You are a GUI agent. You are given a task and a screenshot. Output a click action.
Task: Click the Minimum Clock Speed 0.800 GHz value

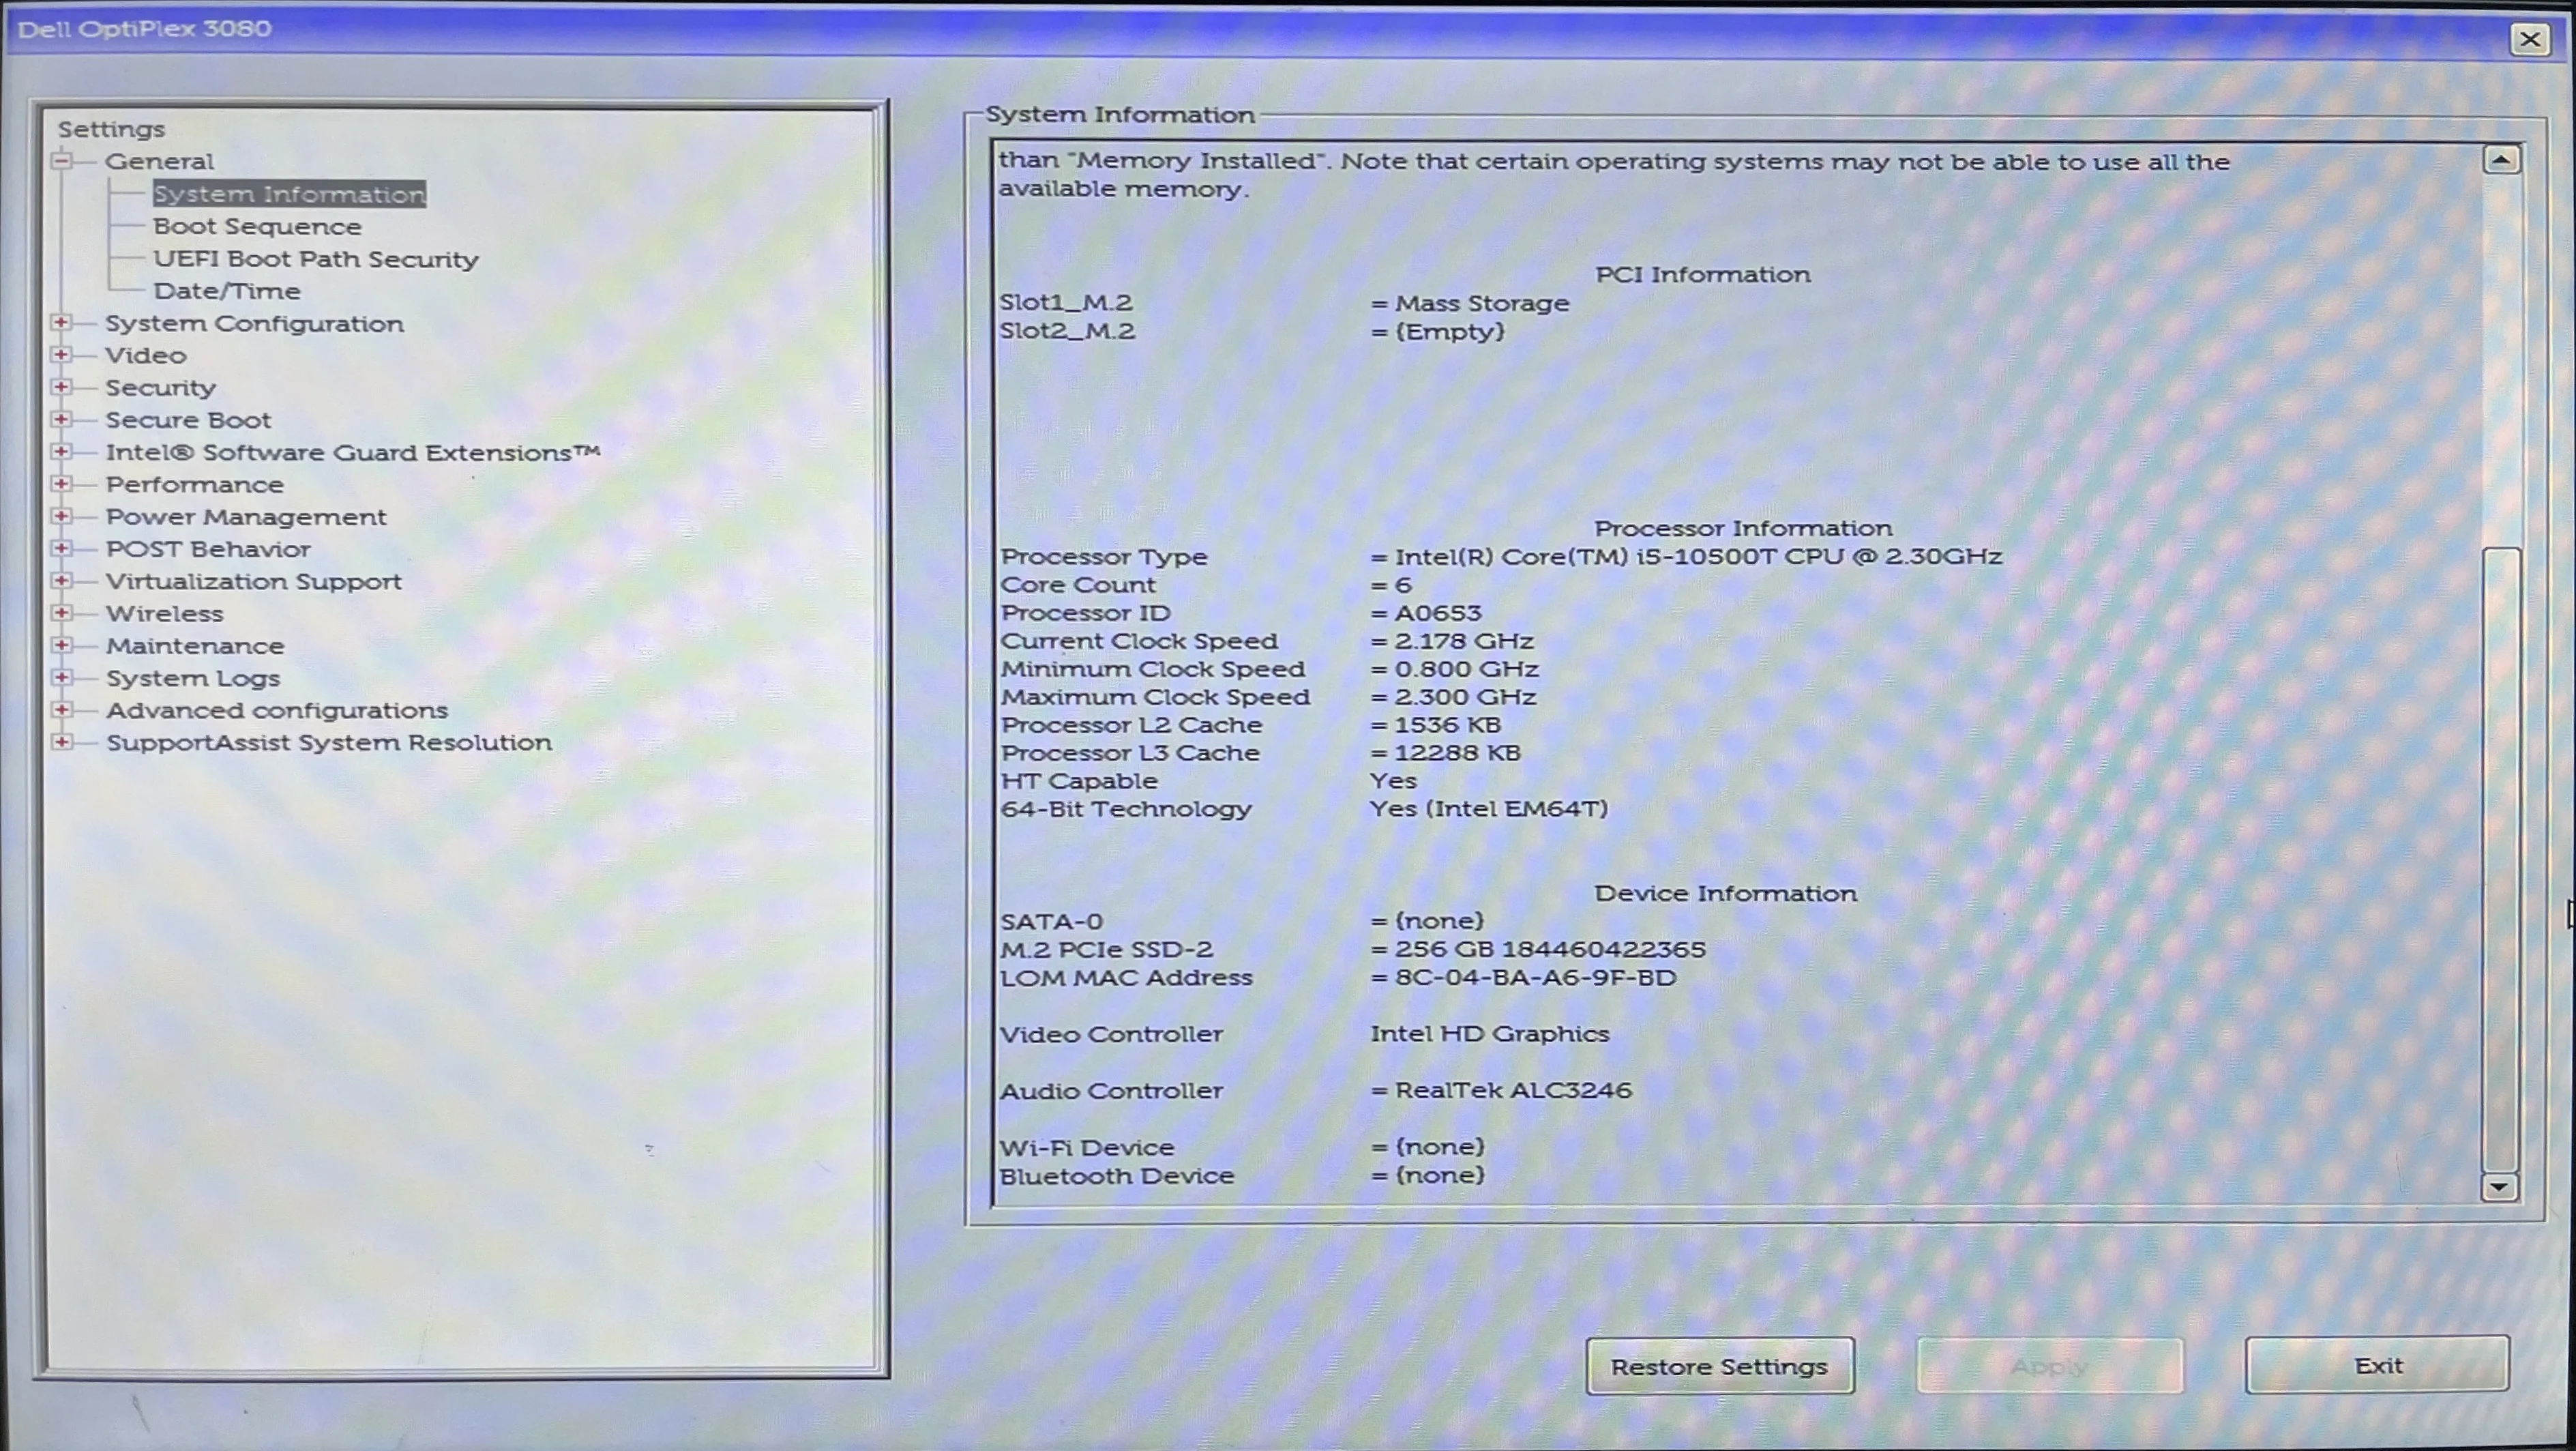(x=1466, y=669)
